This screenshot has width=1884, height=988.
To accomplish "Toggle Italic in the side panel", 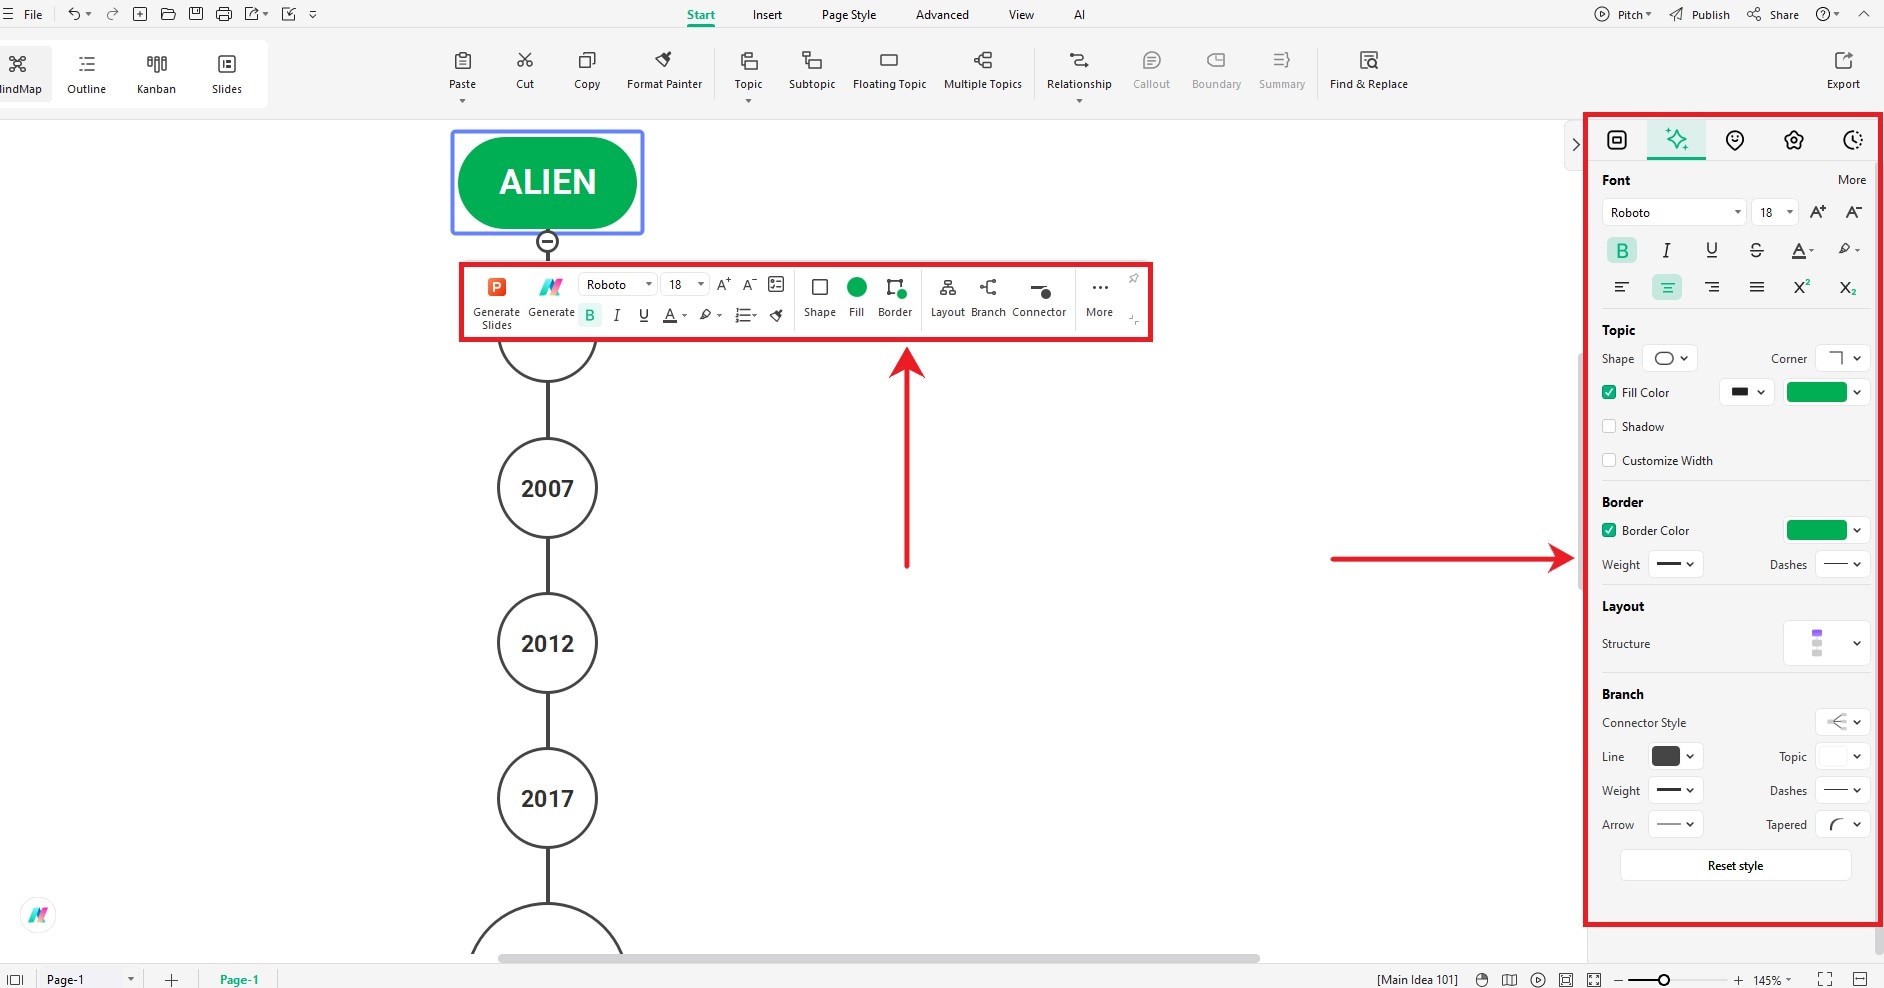I will tap(1666, 250).
